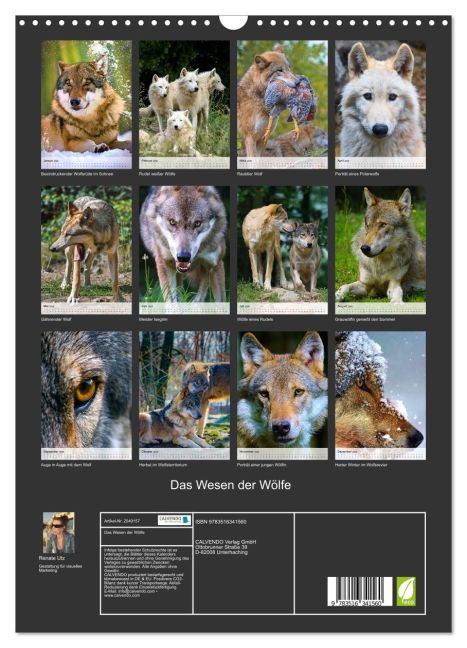Open the yawning wolf thumbnail

[x=86, y=250]
